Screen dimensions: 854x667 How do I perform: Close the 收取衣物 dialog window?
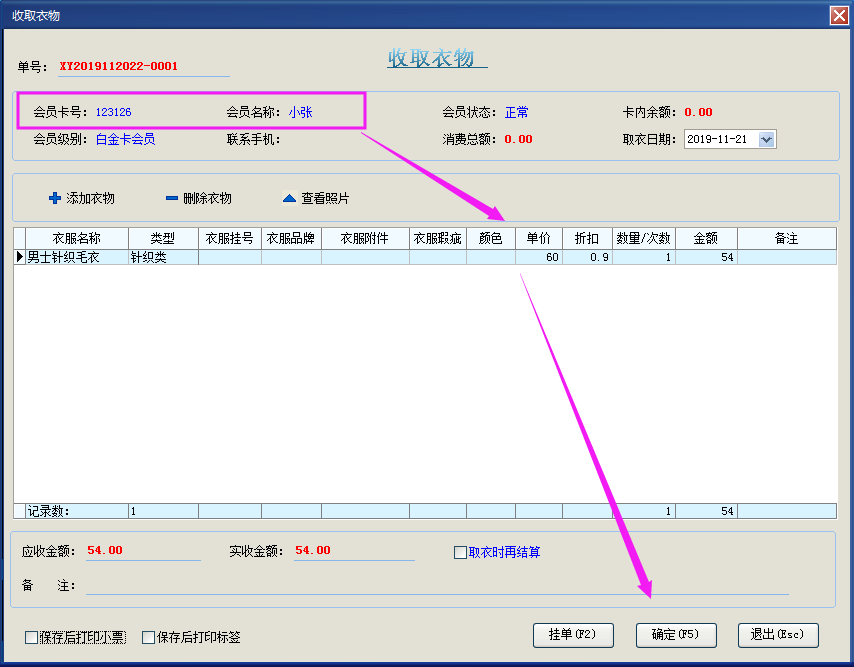pyautogui.click(x=839, y=15)
